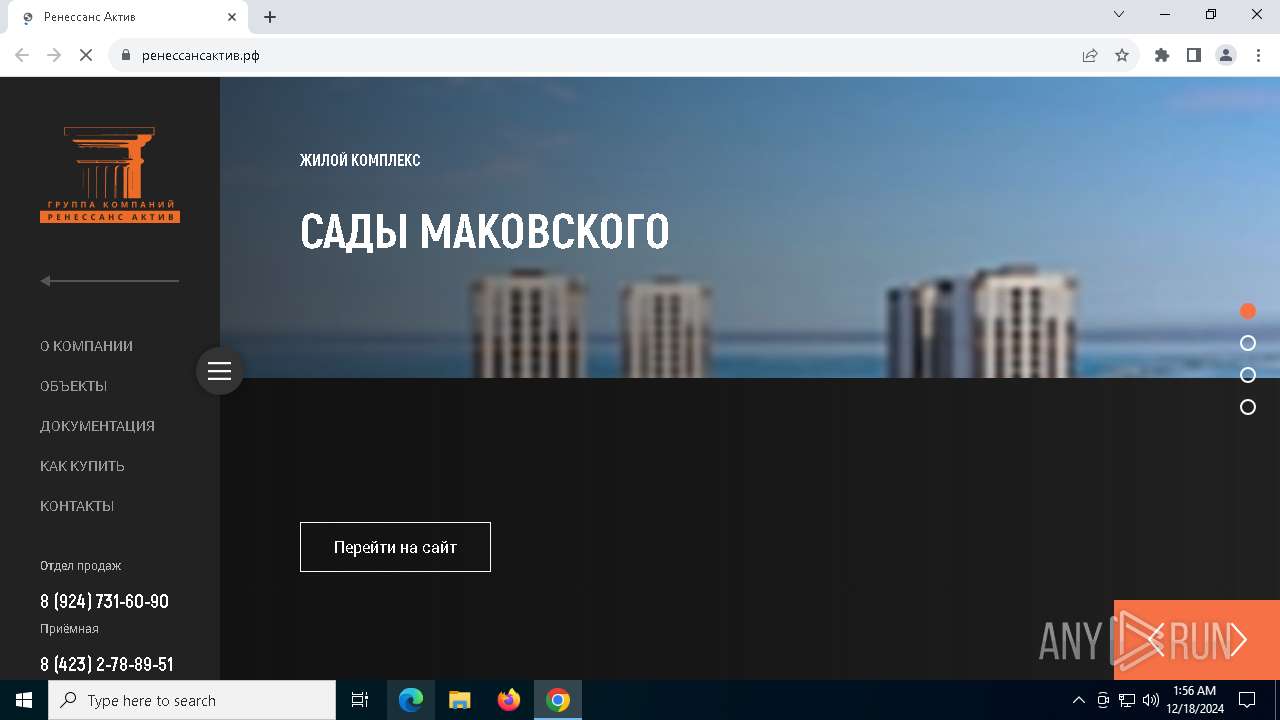Click the Отдел продаж label
The width and height of the screenshot is (1280, 720).
(80, 566)
